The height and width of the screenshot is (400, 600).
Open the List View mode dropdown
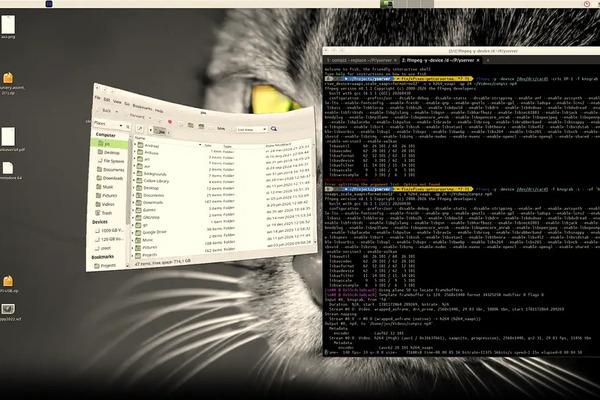251,129
